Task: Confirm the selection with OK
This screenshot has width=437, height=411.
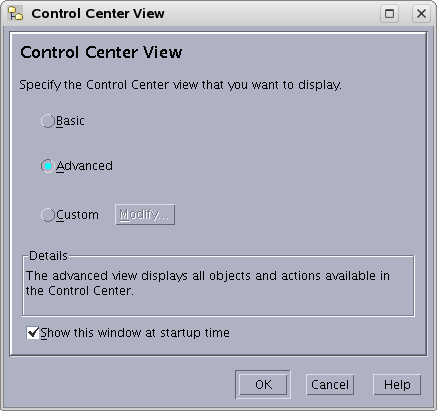Action: click(x=263, y=385)
